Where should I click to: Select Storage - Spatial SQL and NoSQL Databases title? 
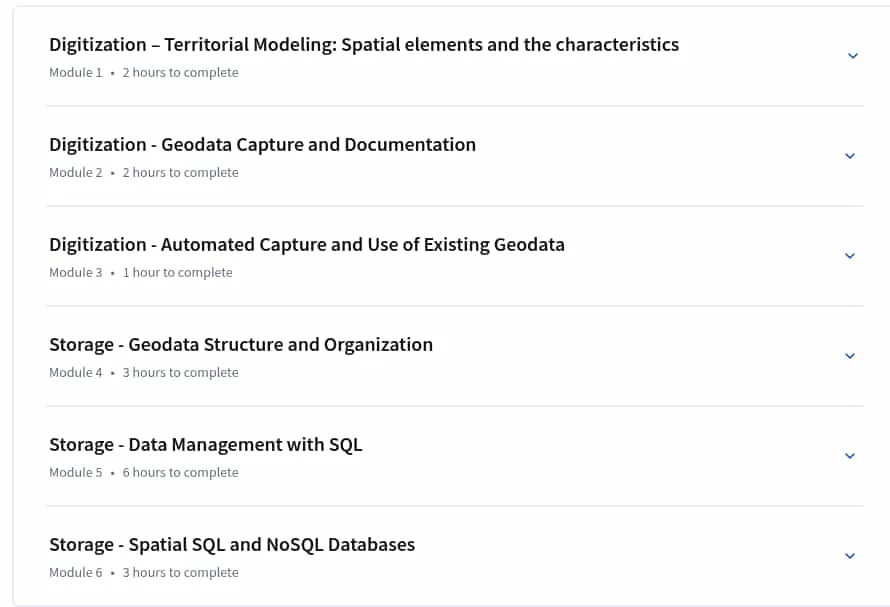[232, 545]
